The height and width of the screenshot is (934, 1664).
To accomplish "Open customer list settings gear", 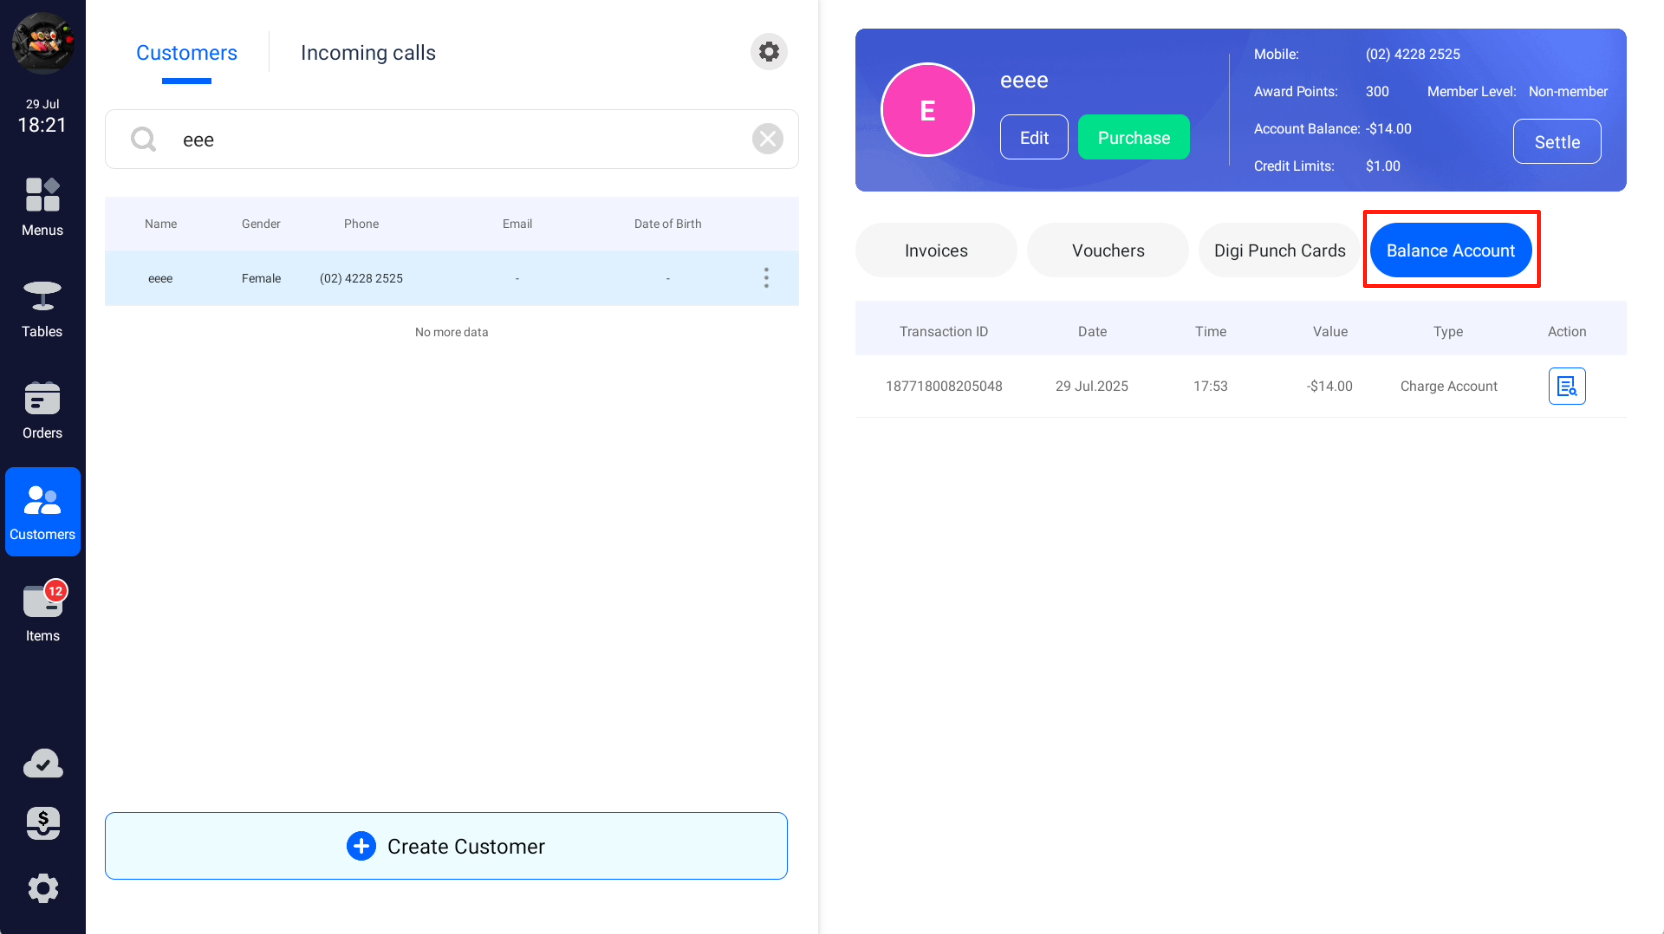I will click(x=769, y=51).
